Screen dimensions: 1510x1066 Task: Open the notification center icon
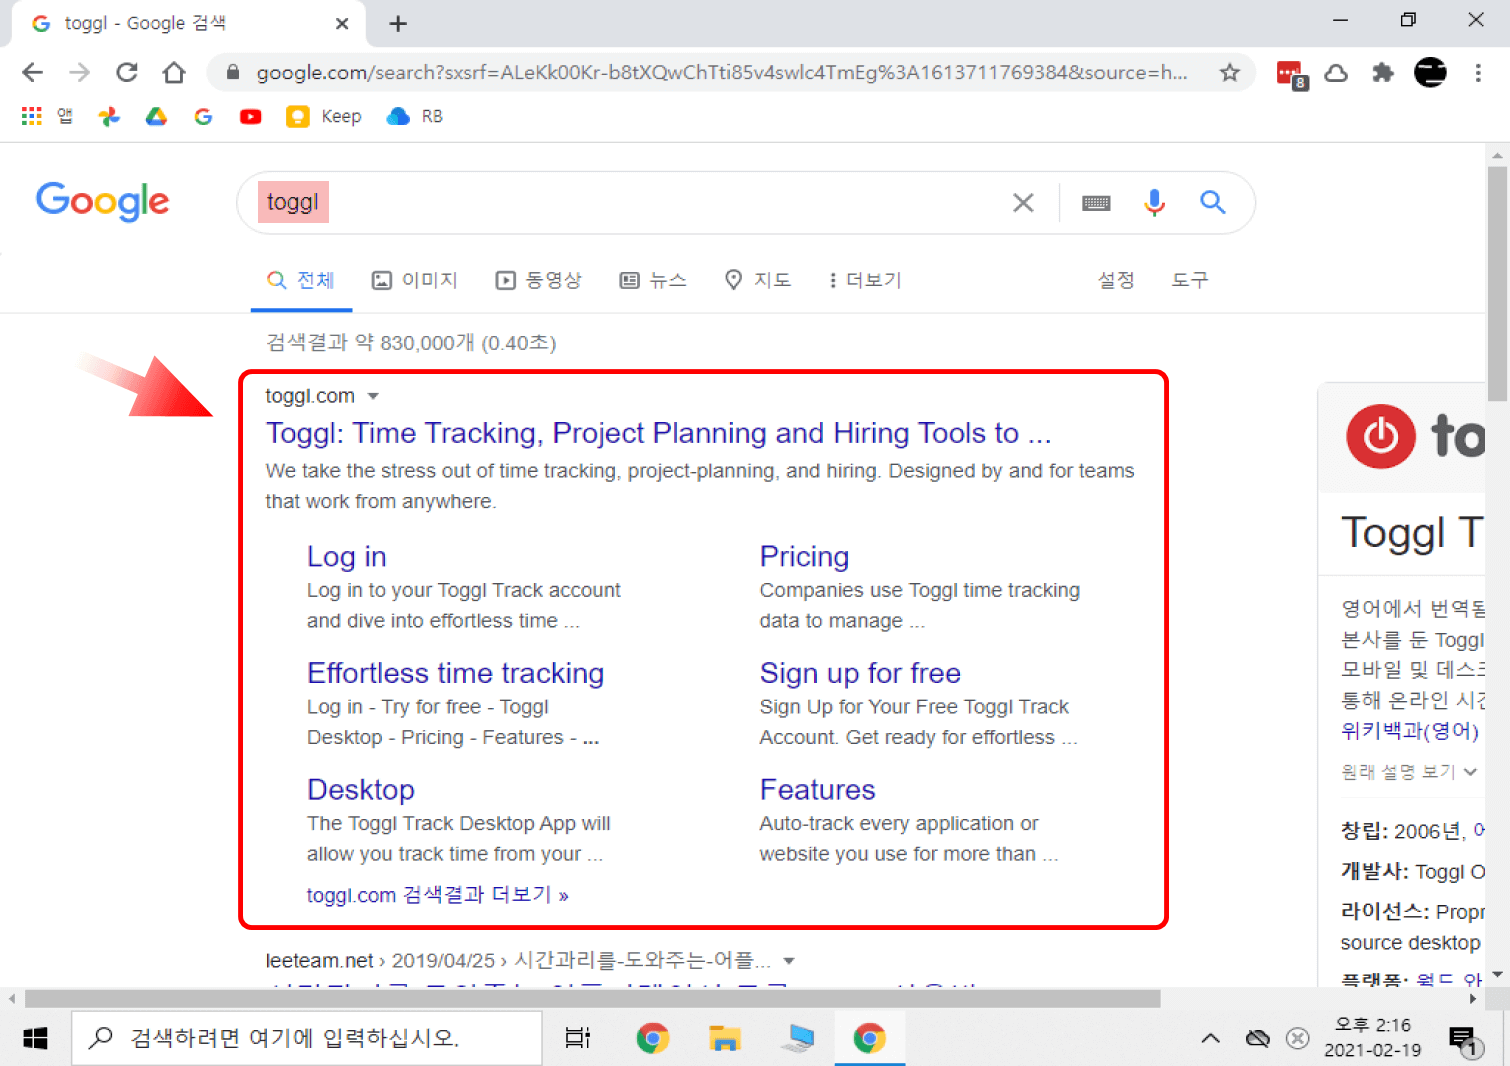(1465, 1041)
